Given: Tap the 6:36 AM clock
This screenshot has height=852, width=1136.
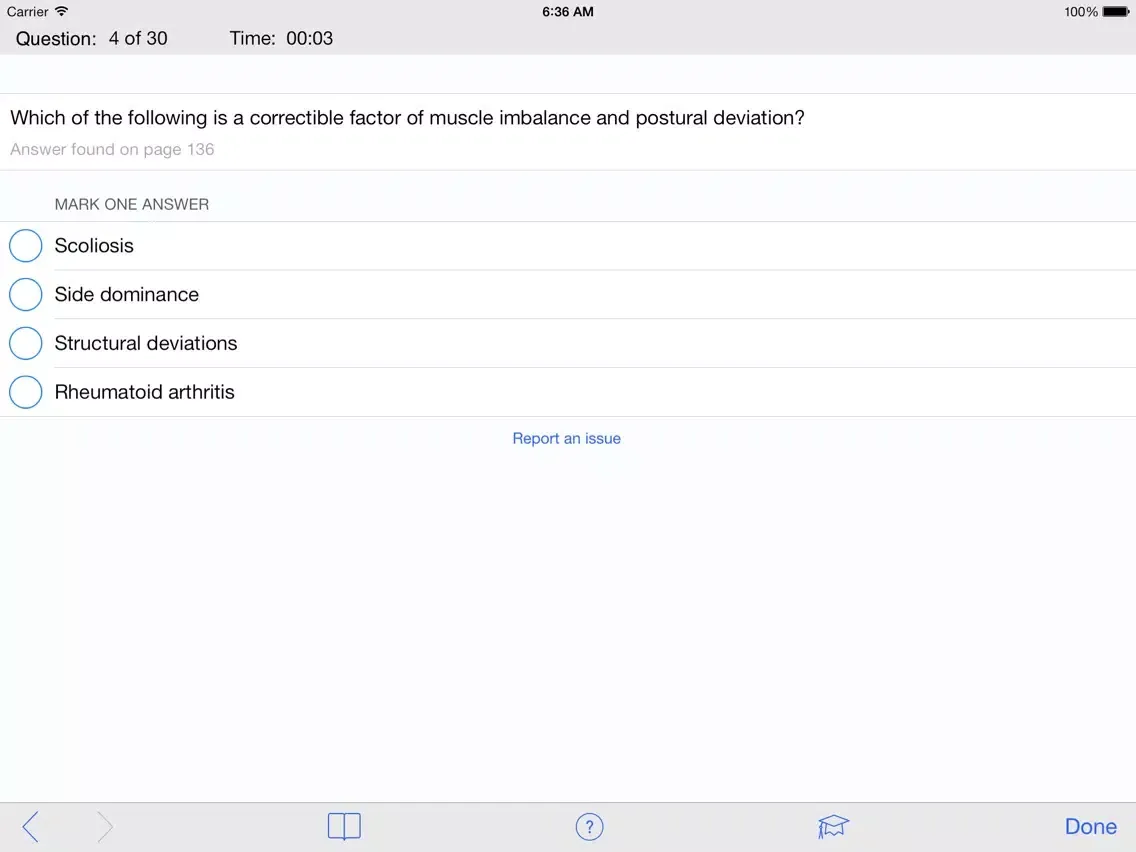Looking at the screenshot, I should pos(568,12).
